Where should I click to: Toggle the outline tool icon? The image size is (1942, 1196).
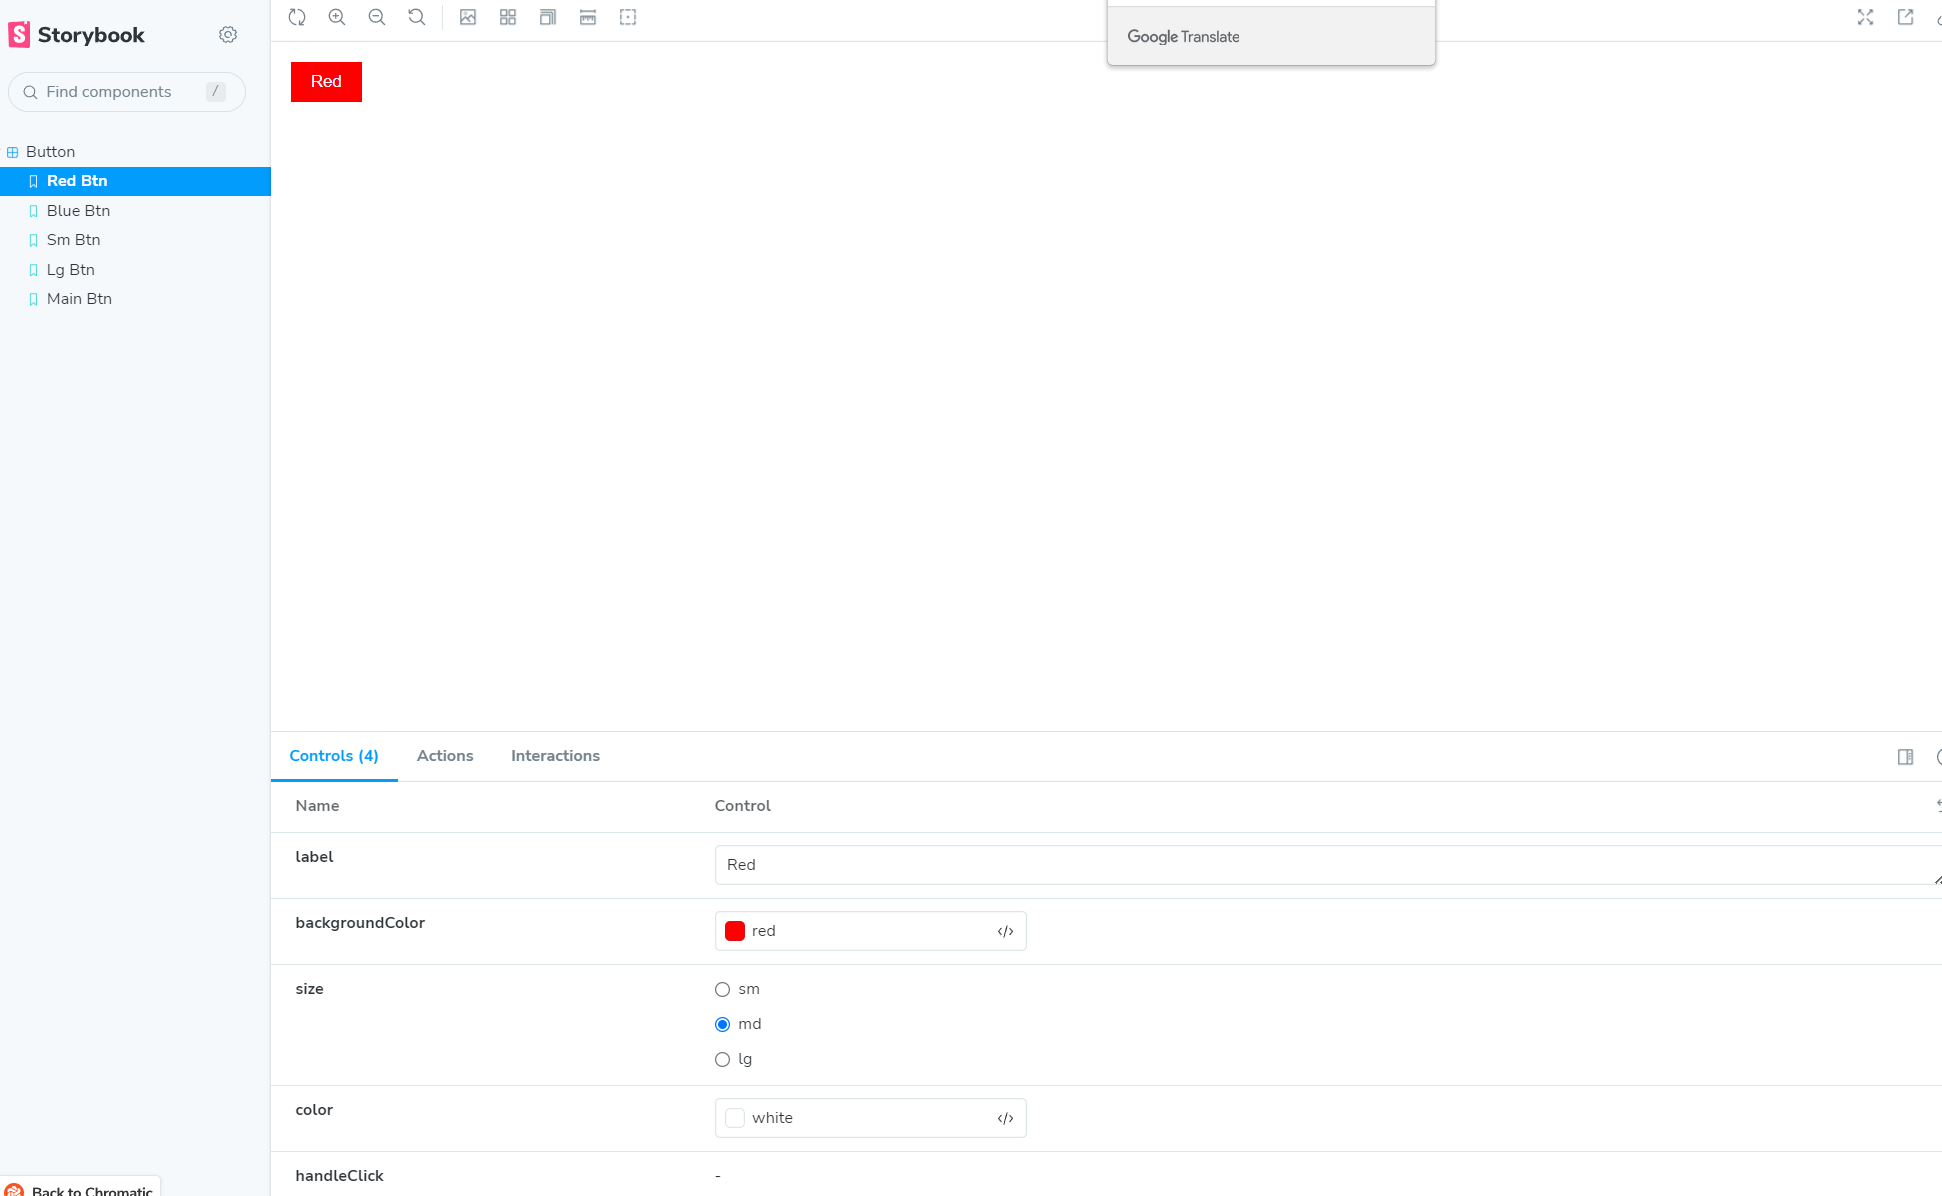(x=628, y=17)
